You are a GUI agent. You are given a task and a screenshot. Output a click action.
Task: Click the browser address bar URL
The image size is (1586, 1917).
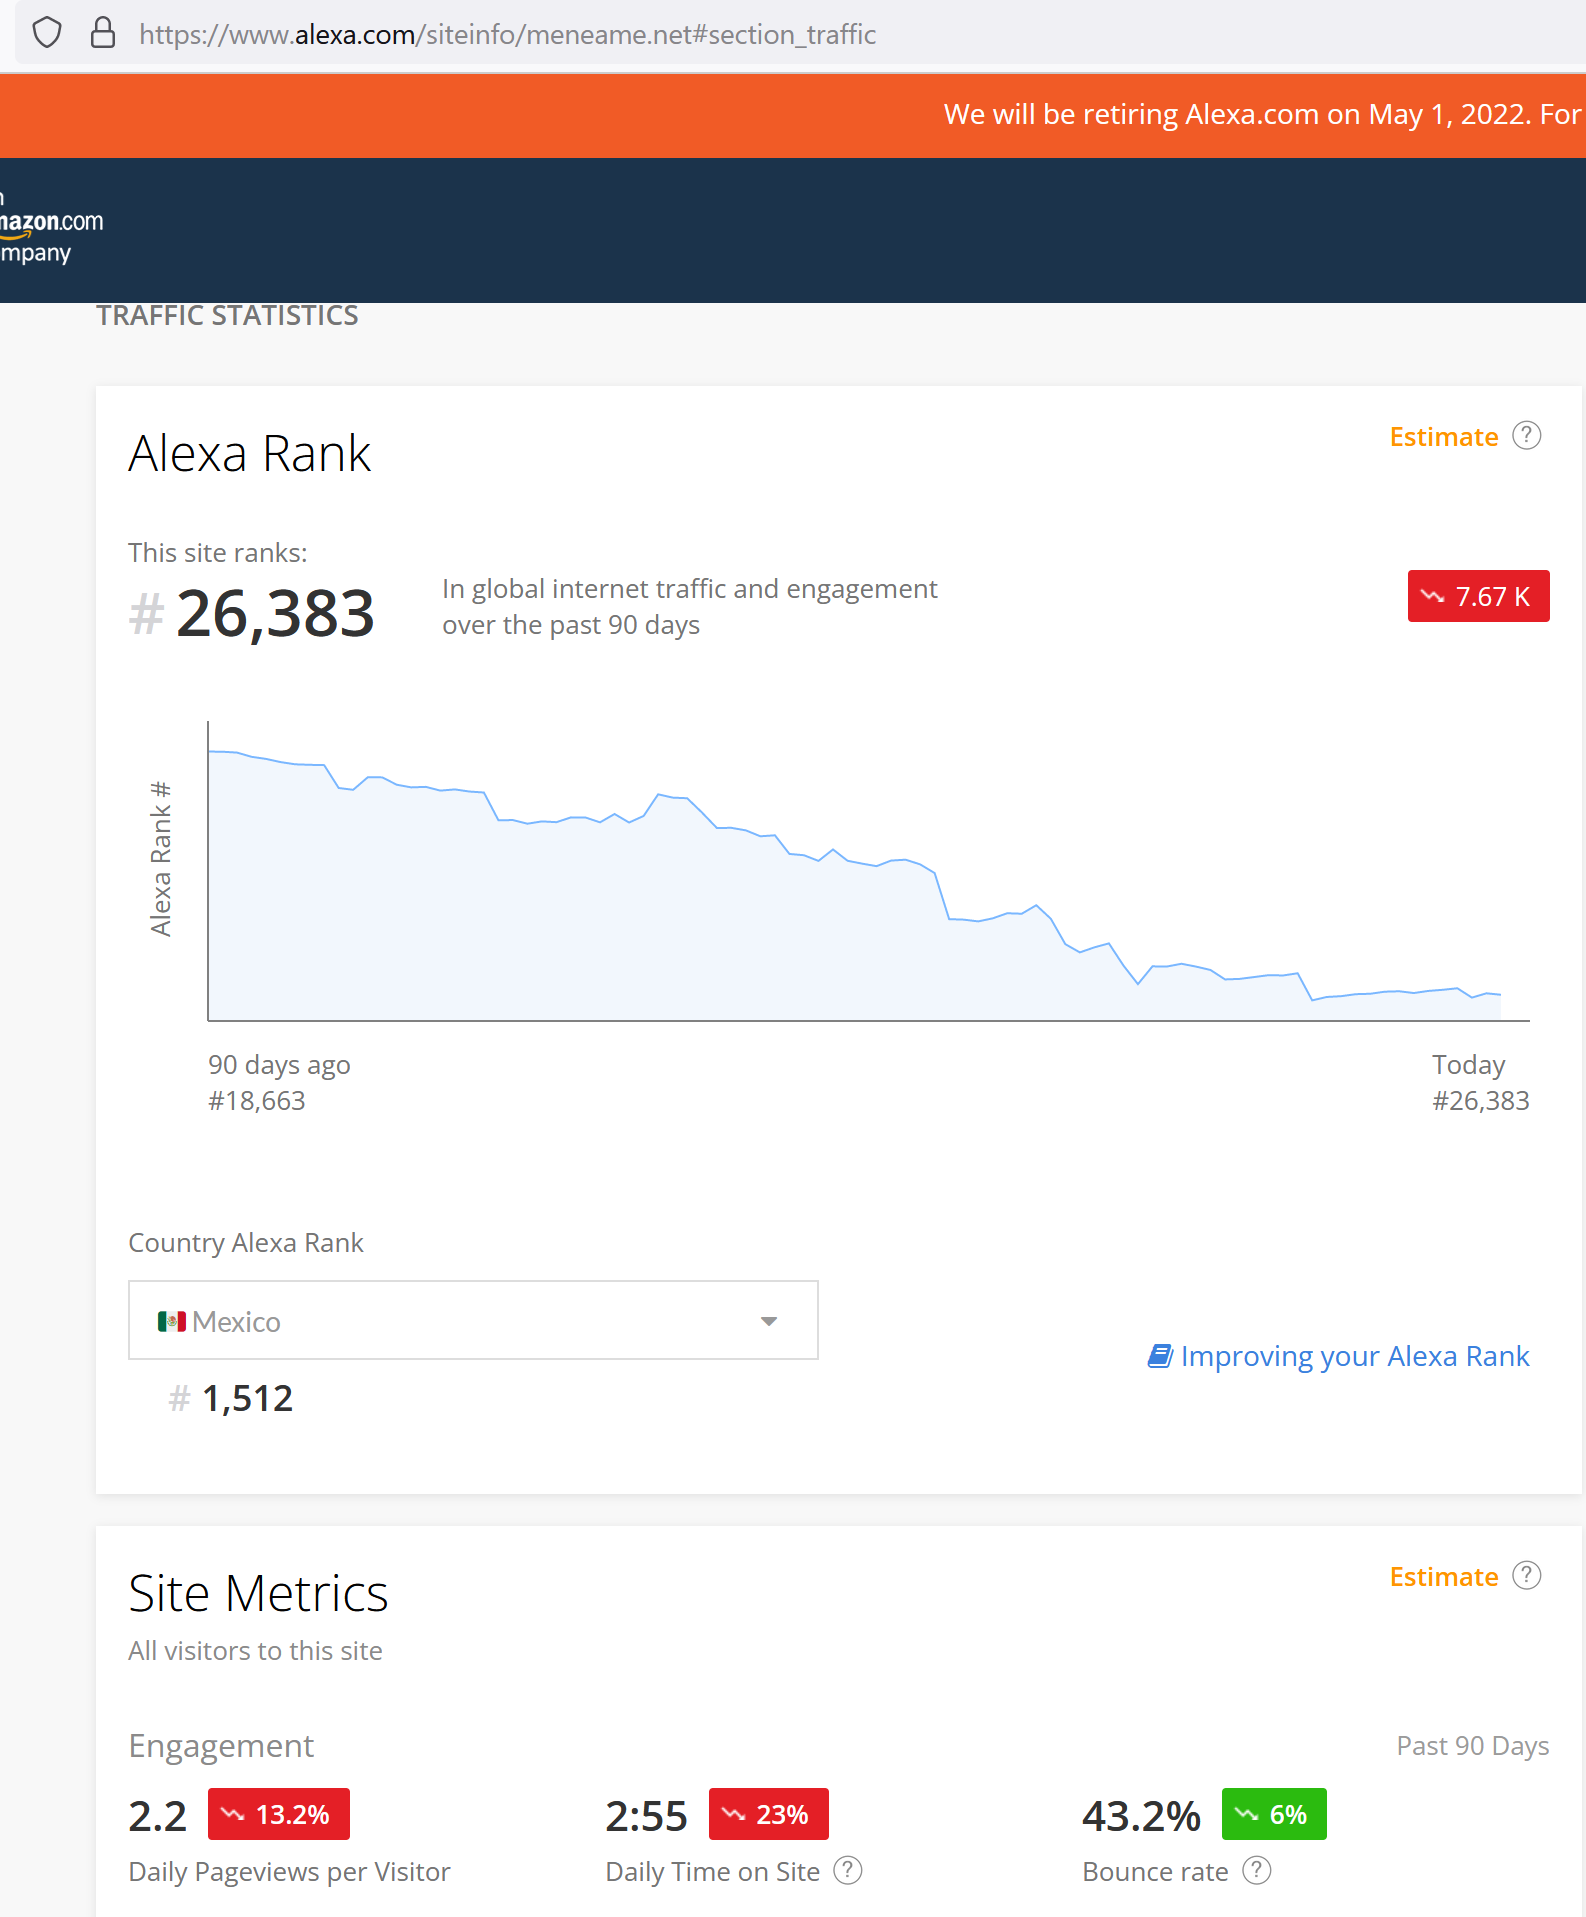(507, 34)
